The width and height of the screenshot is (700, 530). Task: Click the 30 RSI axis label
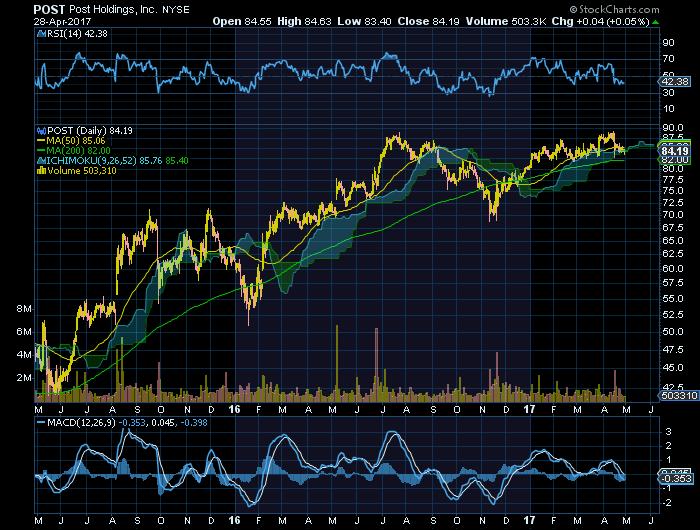coord(668,93)
